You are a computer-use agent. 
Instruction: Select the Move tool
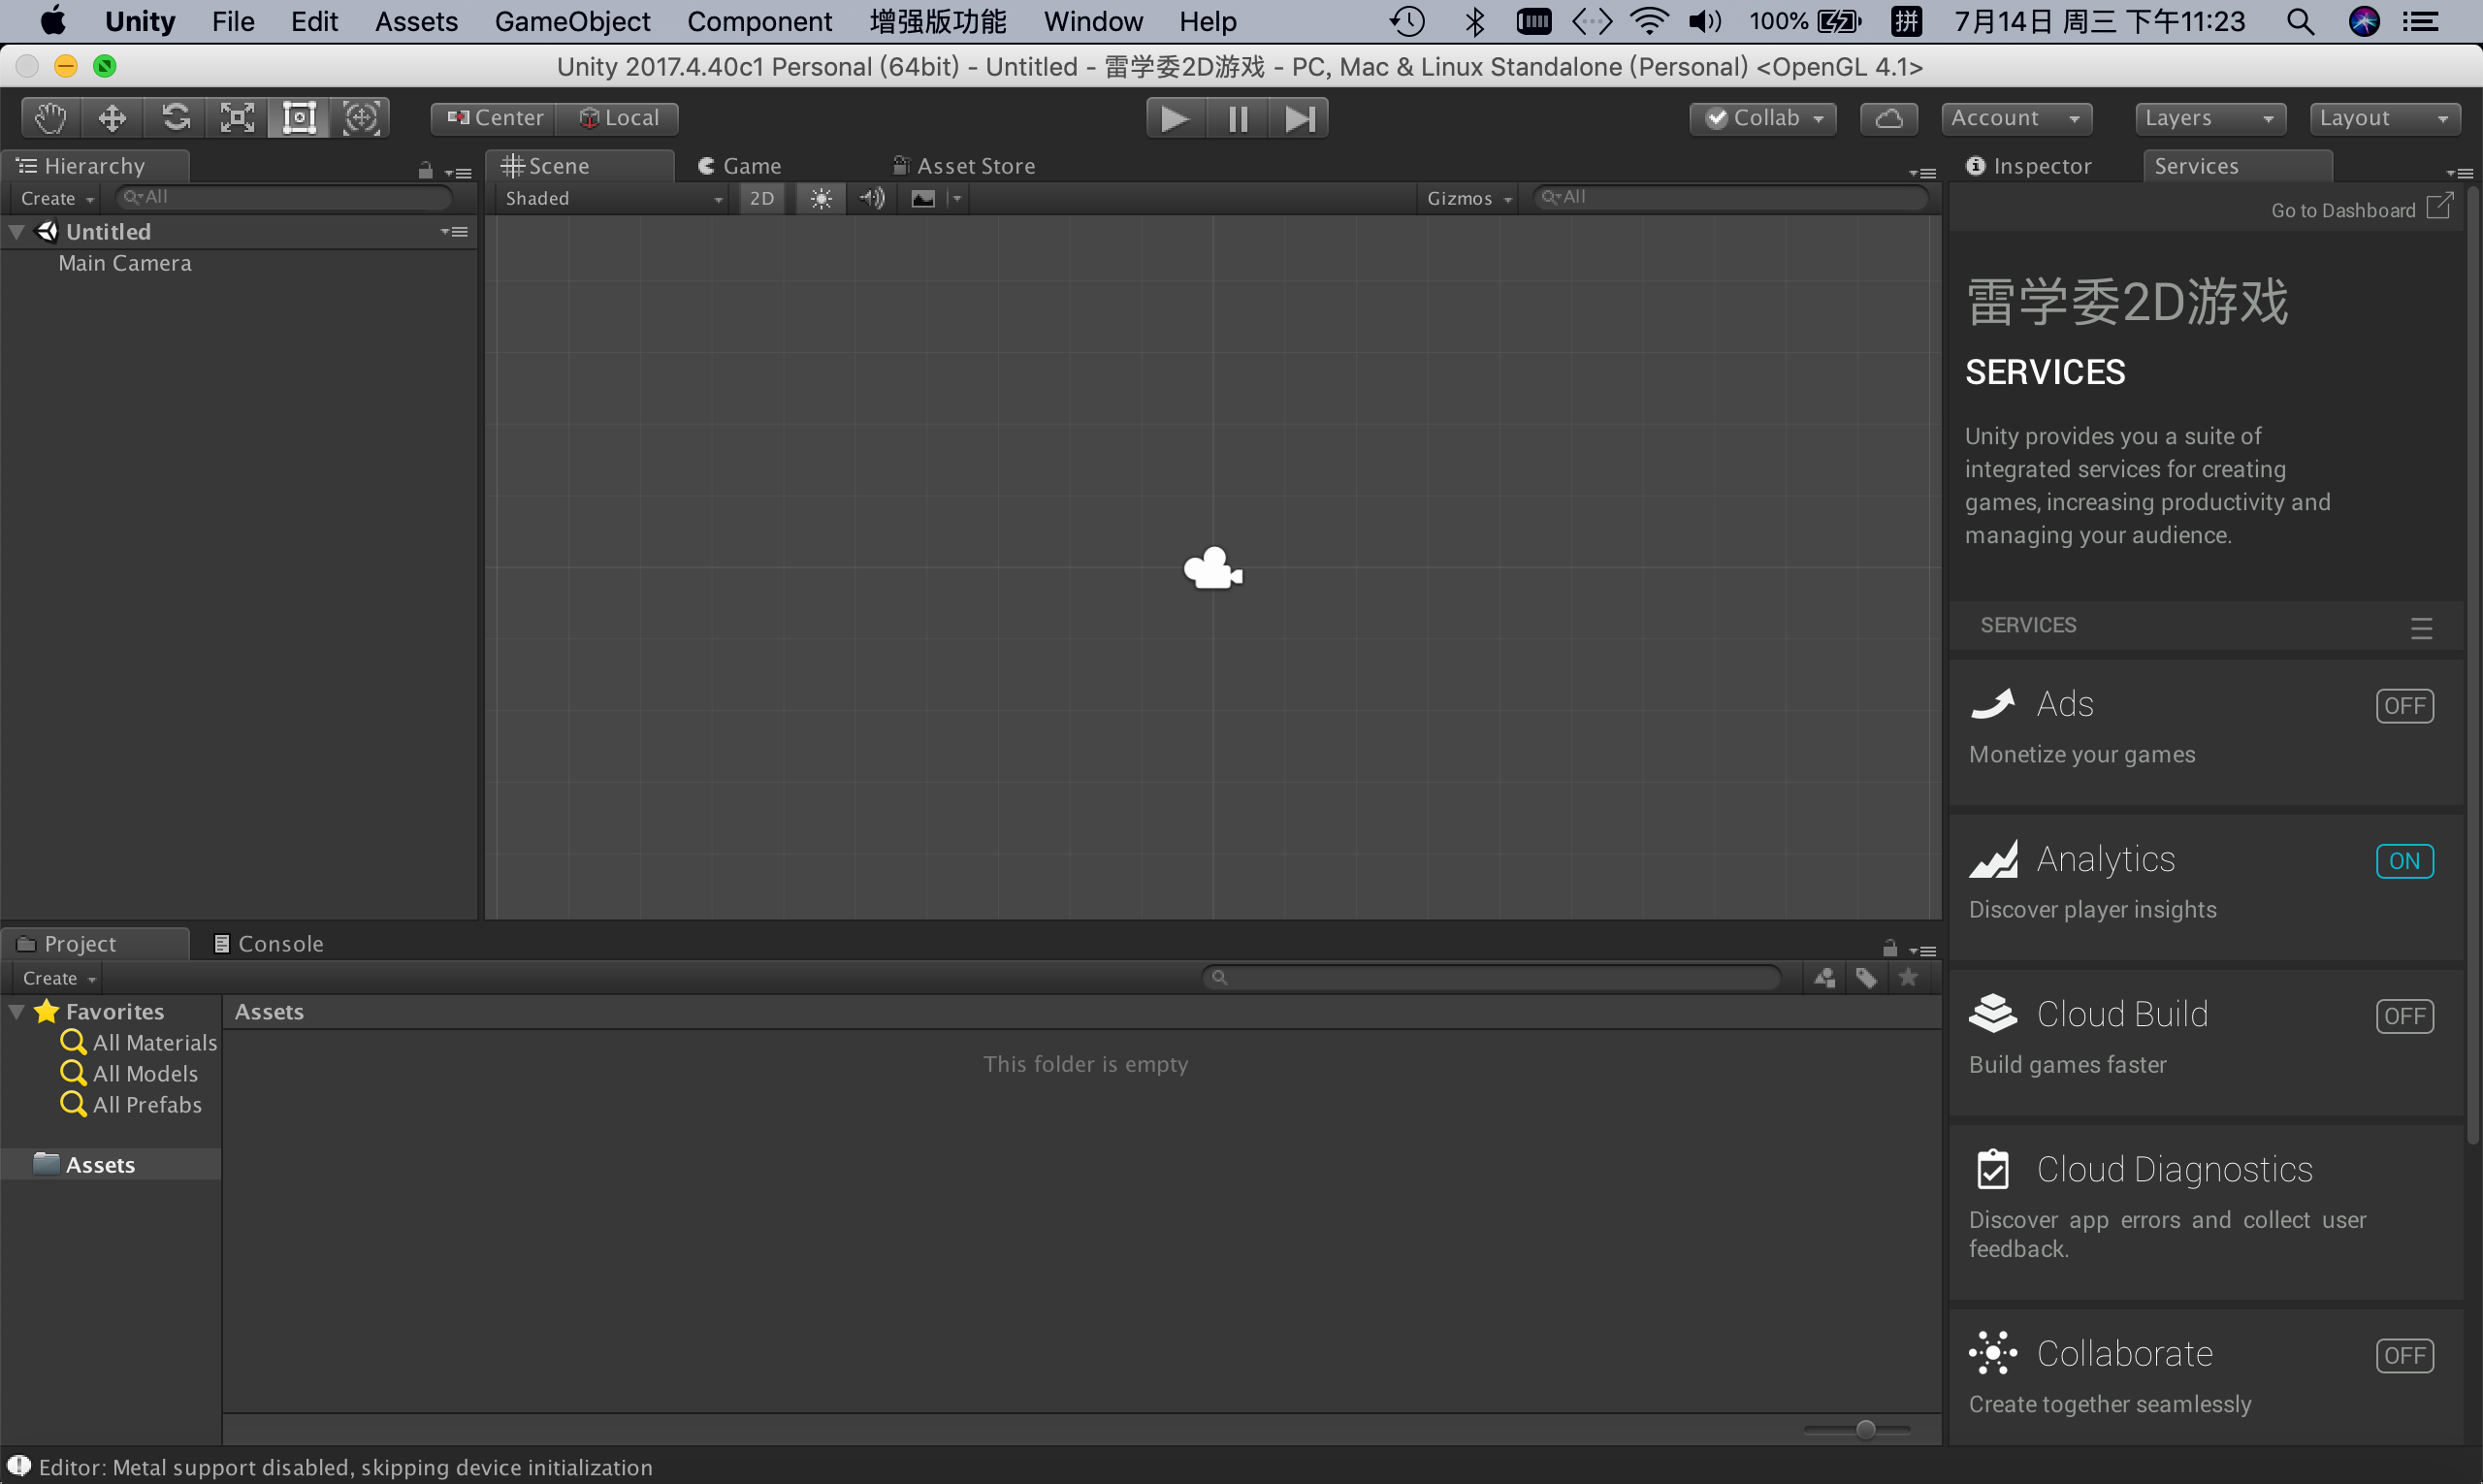tap(112, 118)
